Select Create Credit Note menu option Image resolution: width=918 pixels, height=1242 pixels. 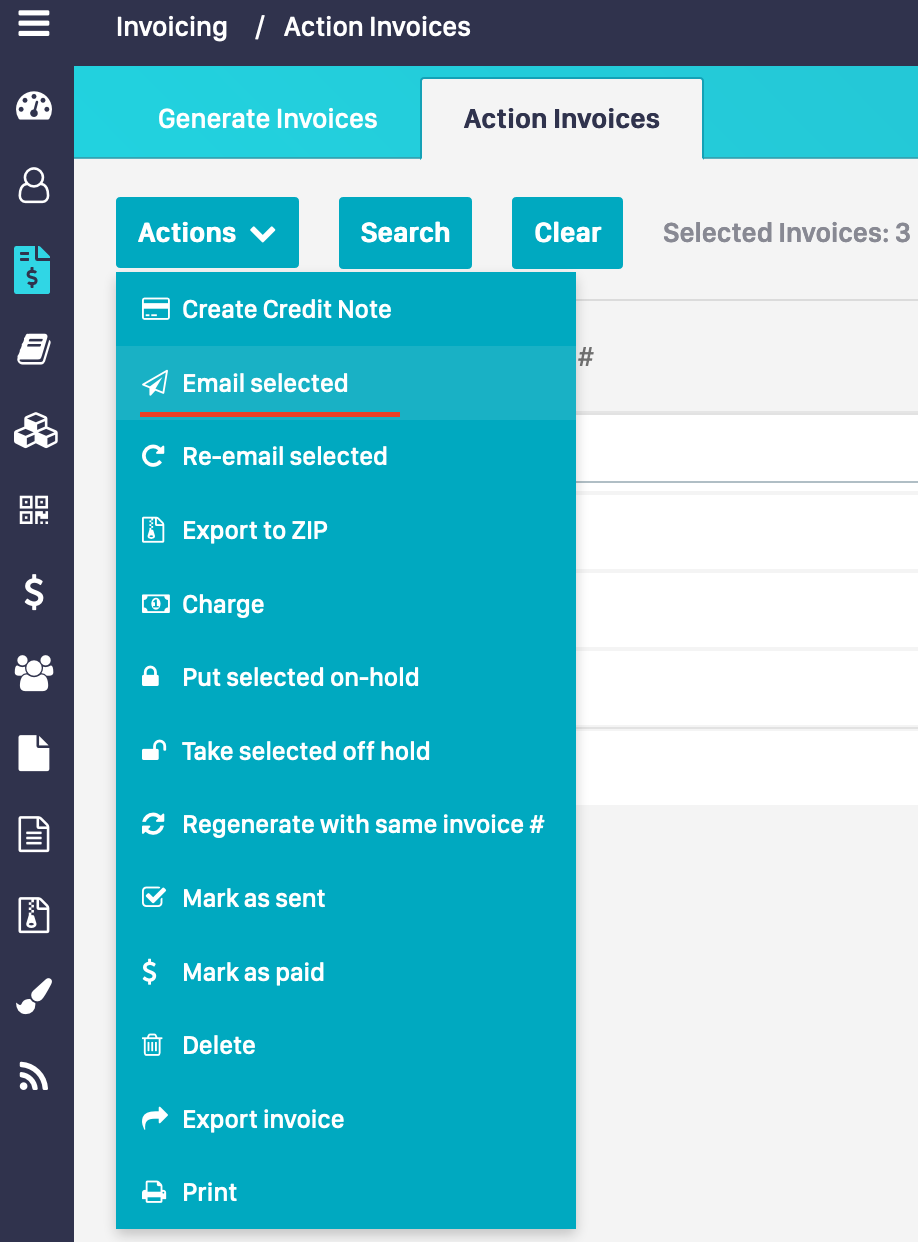(x=286, y=309)
